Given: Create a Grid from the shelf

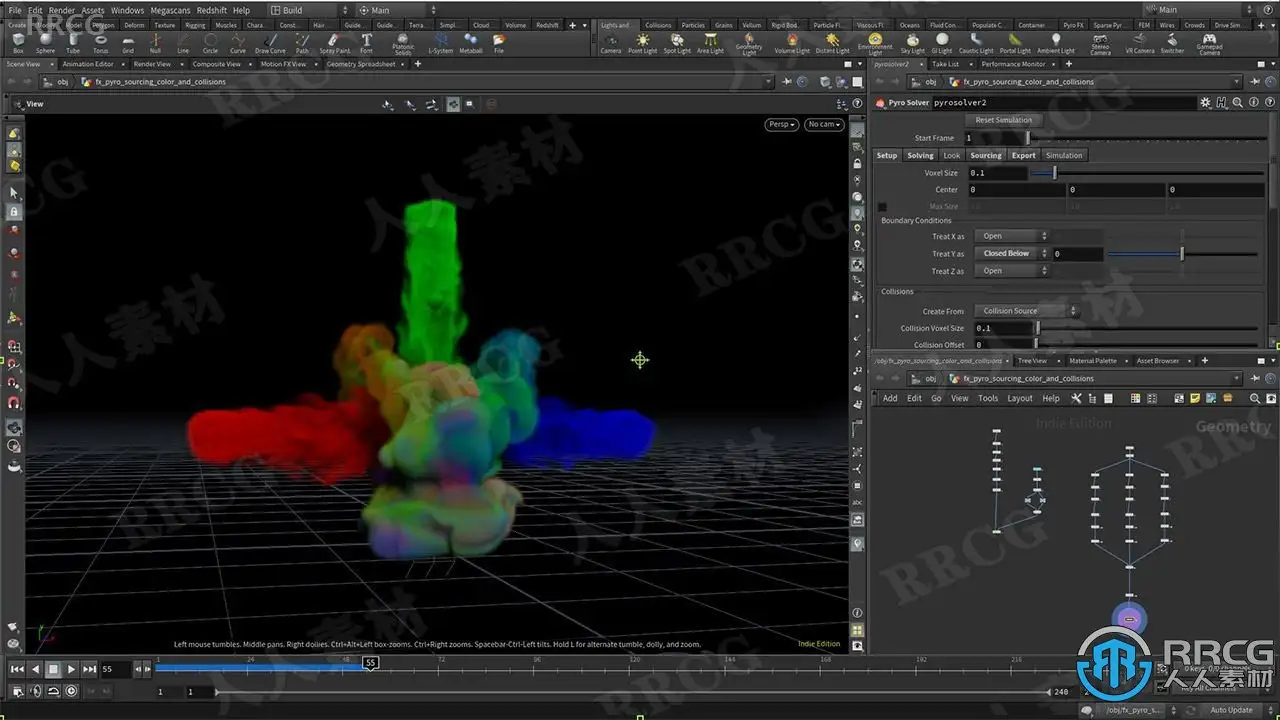Looking at the screenshot, I should [128, 42].
